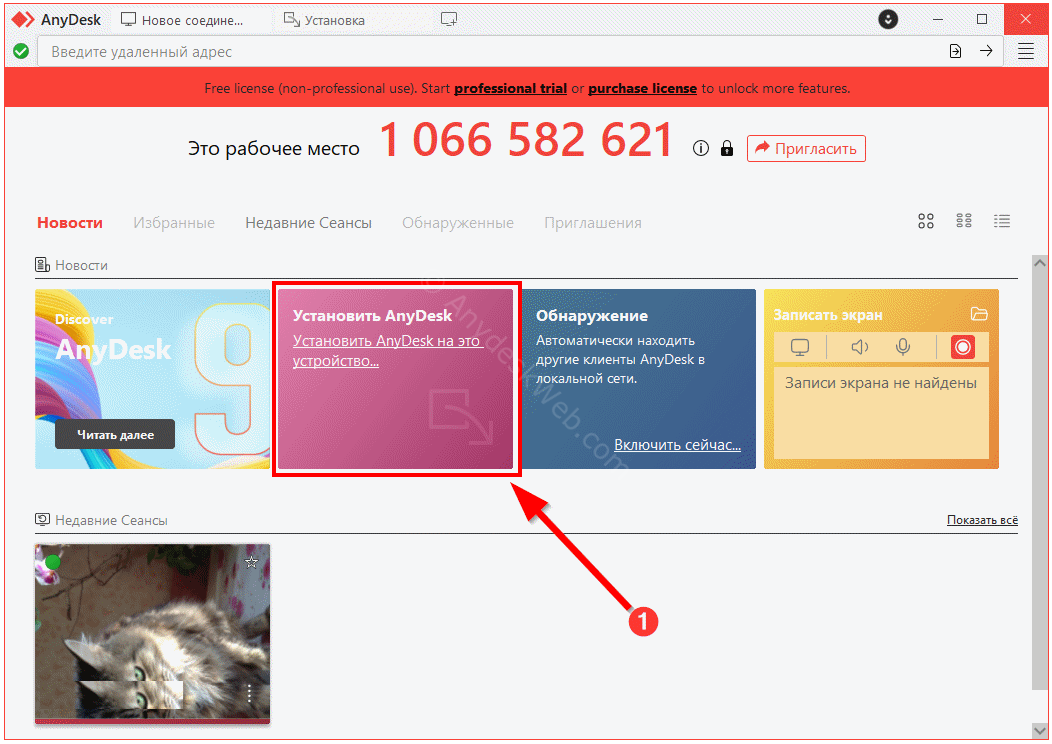The width and height of the screenshot is (1052, 744).
Task: Switch to large tiles view
Action: click(926, 221)
